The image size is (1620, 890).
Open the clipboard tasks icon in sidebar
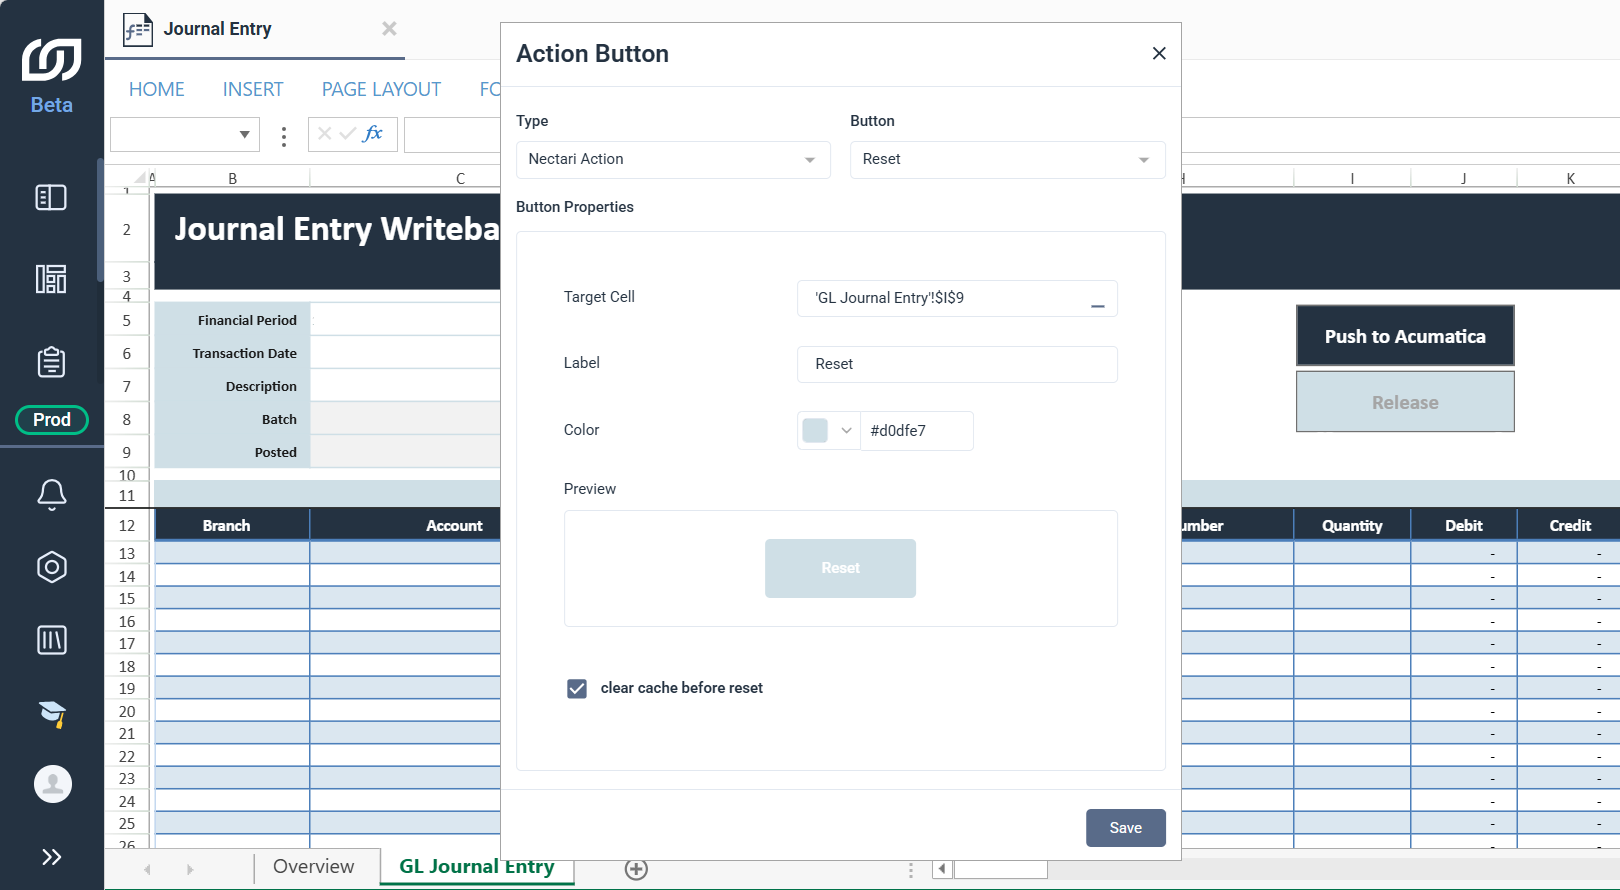tap(51, 361)
